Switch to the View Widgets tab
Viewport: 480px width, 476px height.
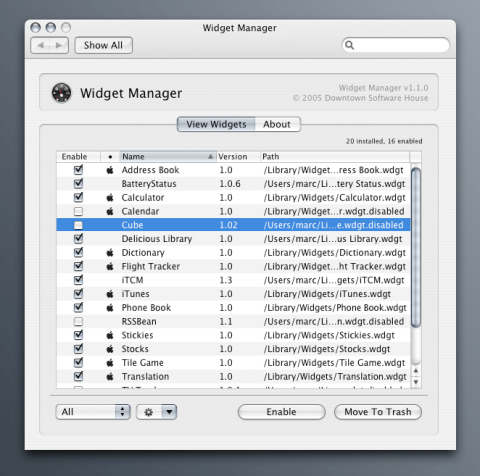click(216, 124)
